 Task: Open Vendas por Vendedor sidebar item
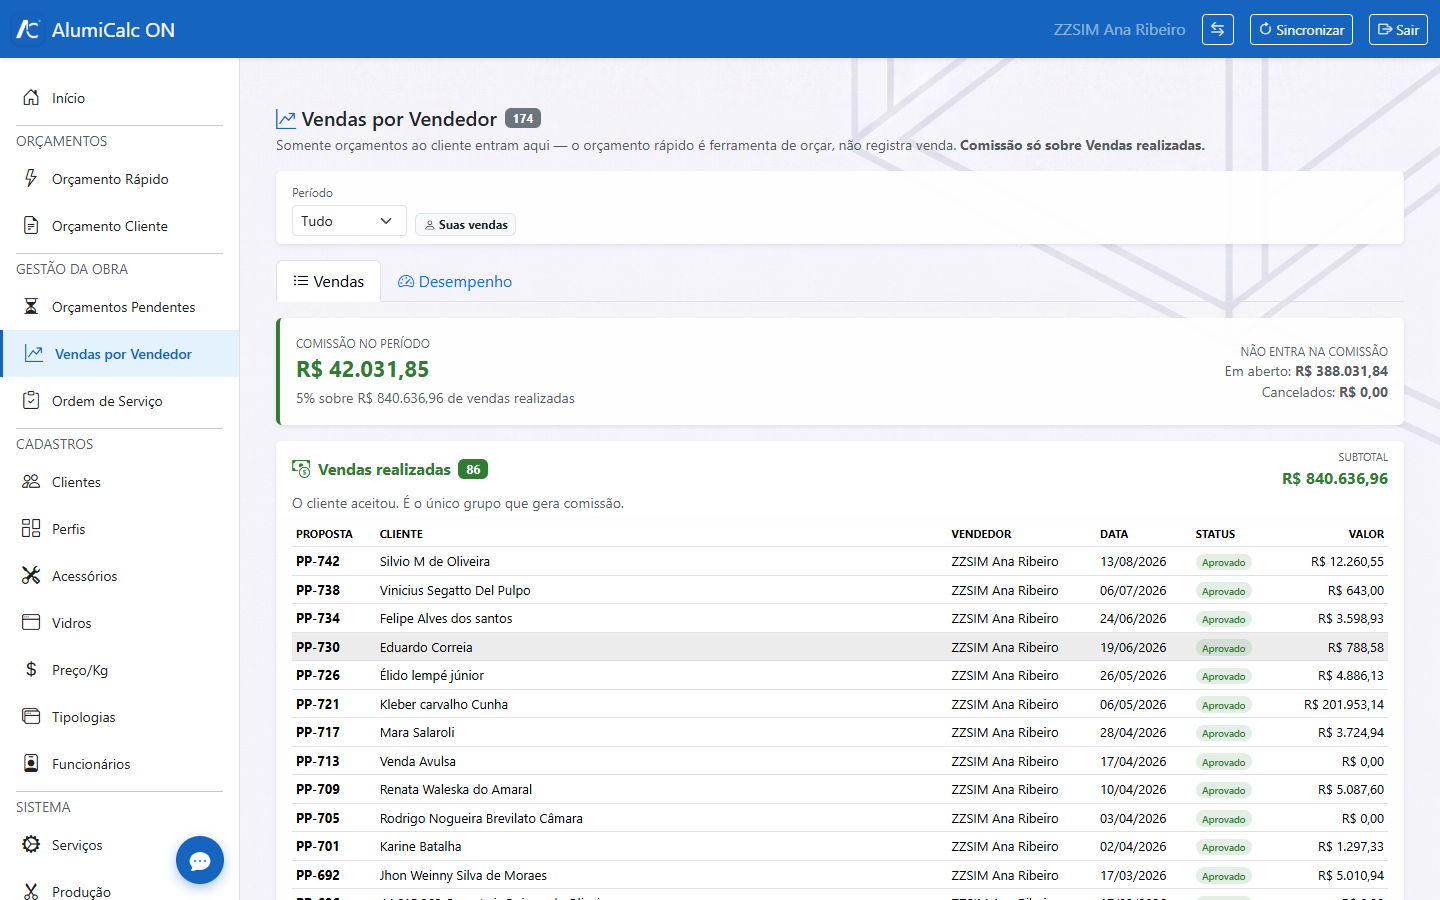click(x=120, y=354)
